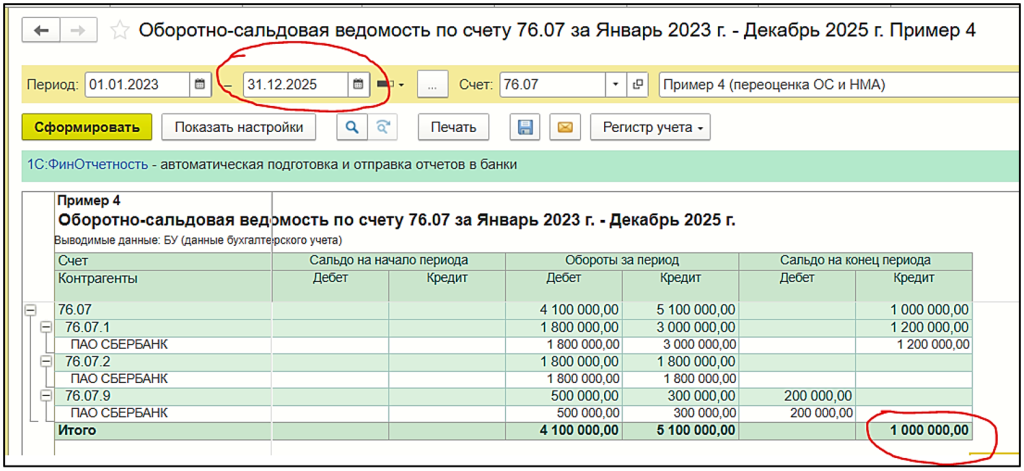Click Показать настройки button
1024x471 pixels.
tap(238, 127)
